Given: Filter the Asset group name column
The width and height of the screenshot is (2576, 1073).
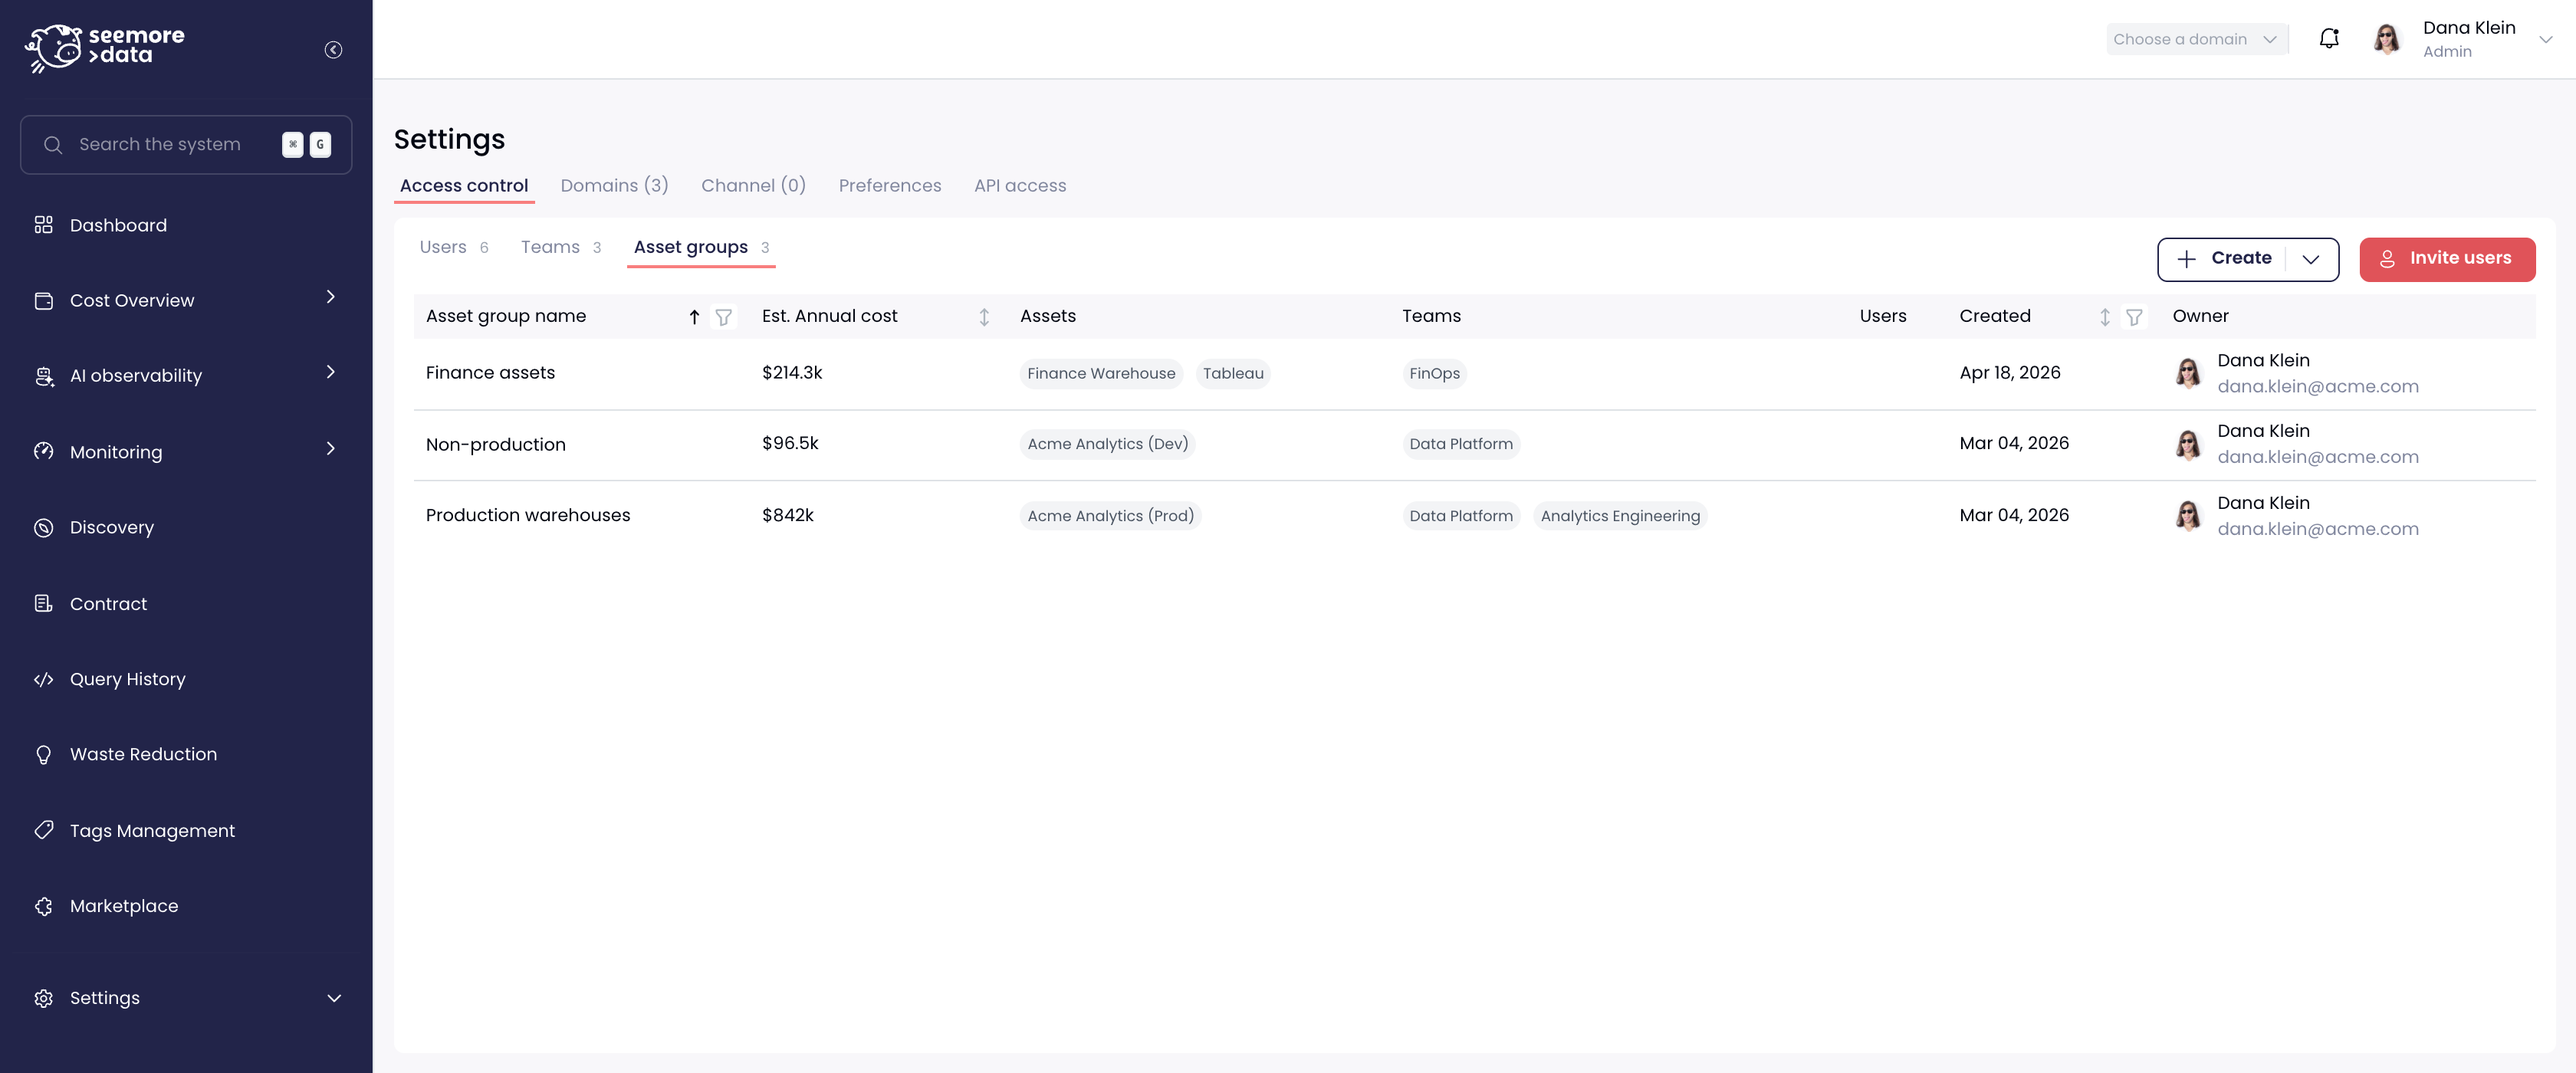Looking at the screenshot, I should coord(723,317).
